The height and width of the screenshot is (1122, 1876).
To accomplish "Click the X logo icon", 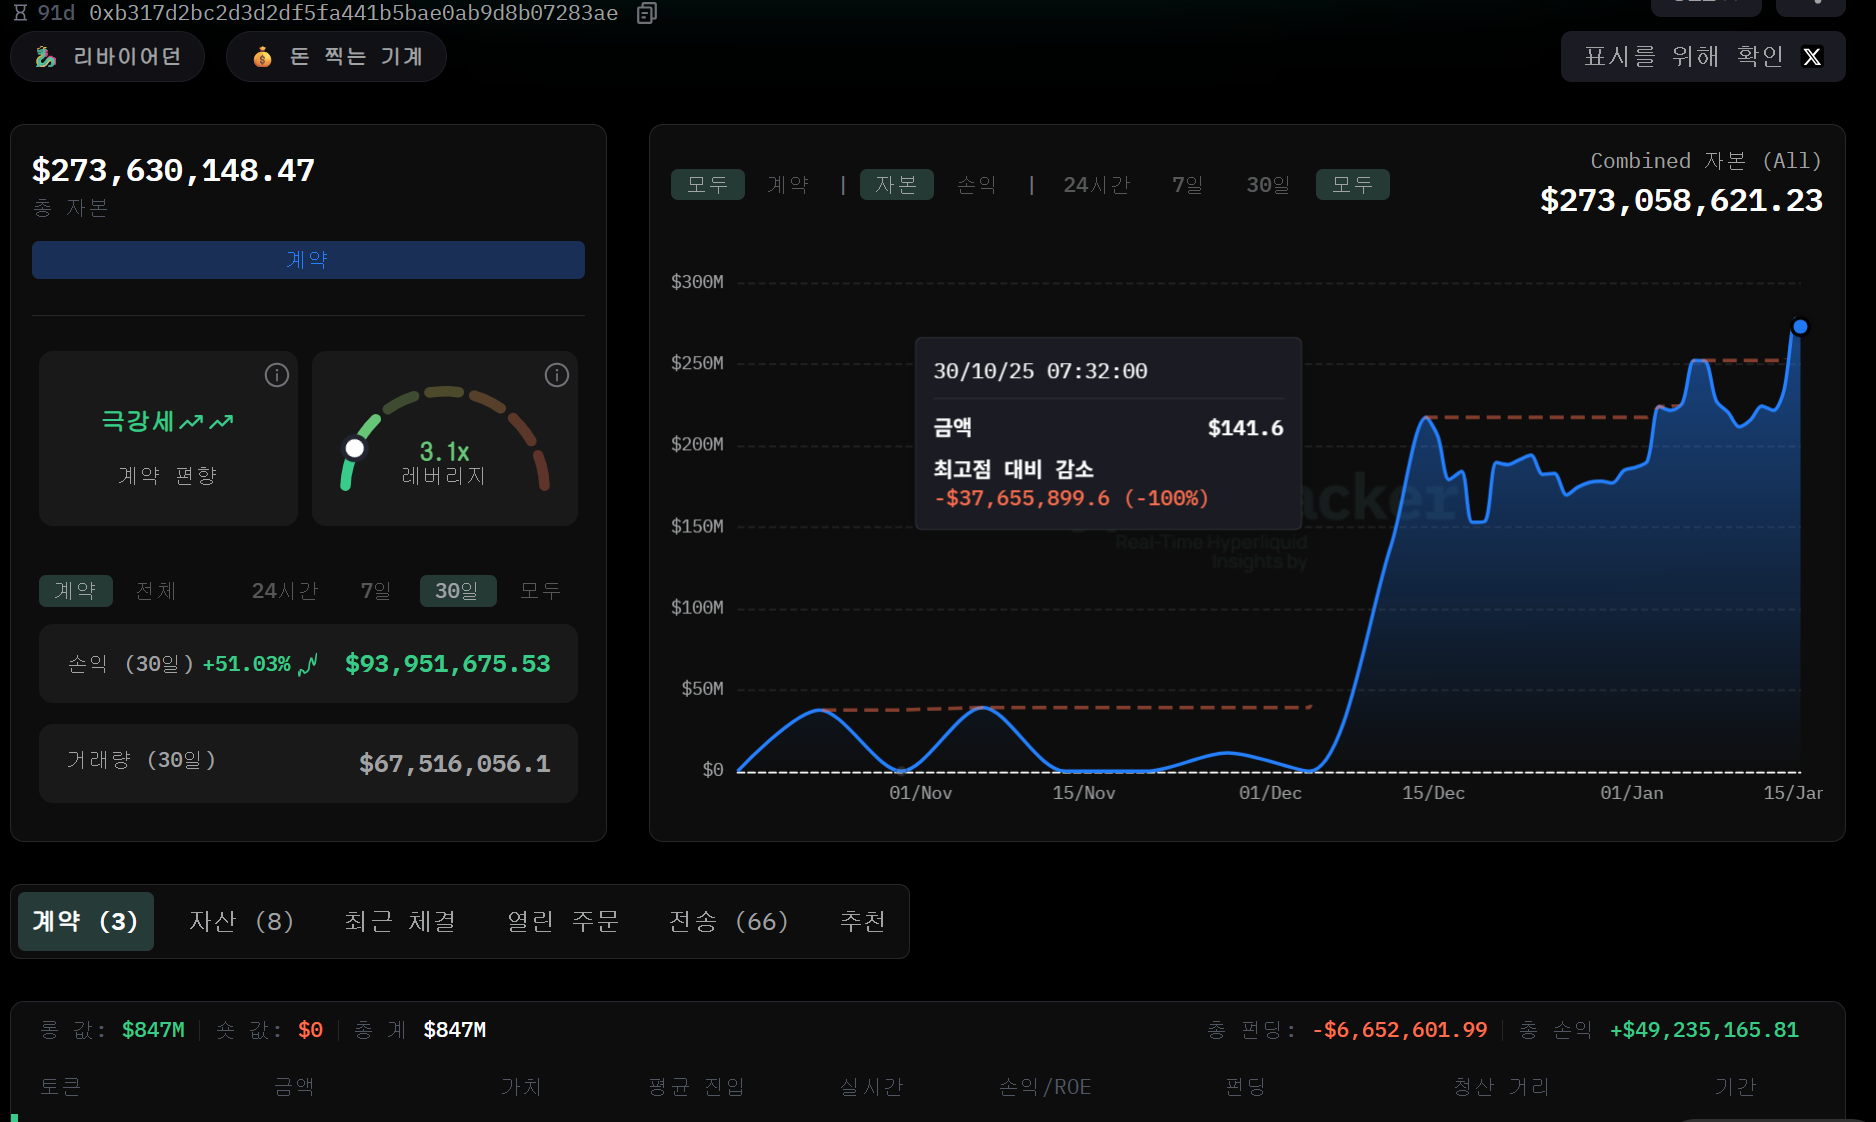I will (1811, 57).
